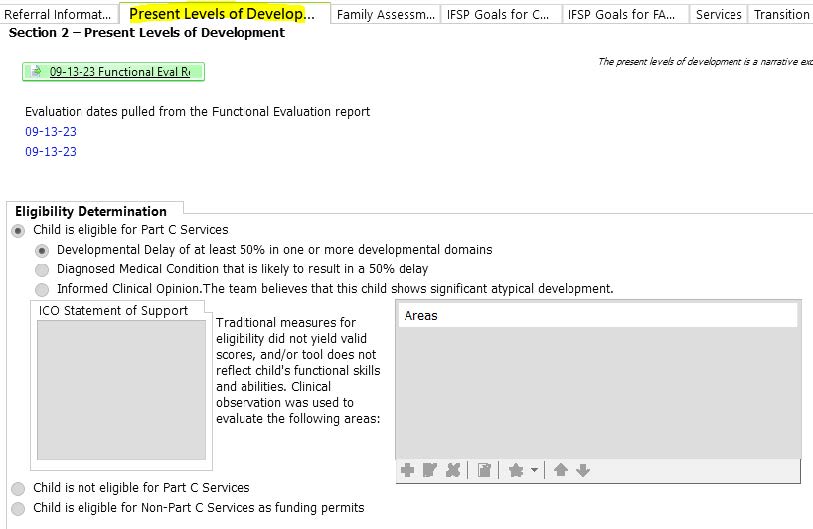This screenshot has width=813, height=529.
Task: Choose Developmental Delay of at least 50% option
Action: 42,250
